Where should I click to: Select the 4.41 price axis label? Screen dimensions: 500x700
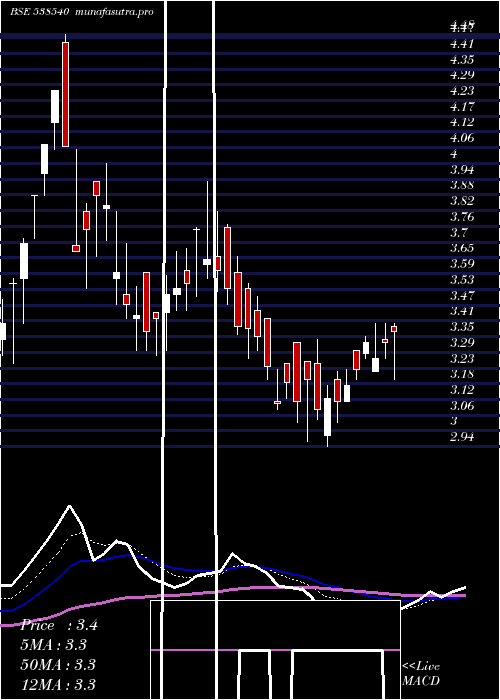(462, 44)
